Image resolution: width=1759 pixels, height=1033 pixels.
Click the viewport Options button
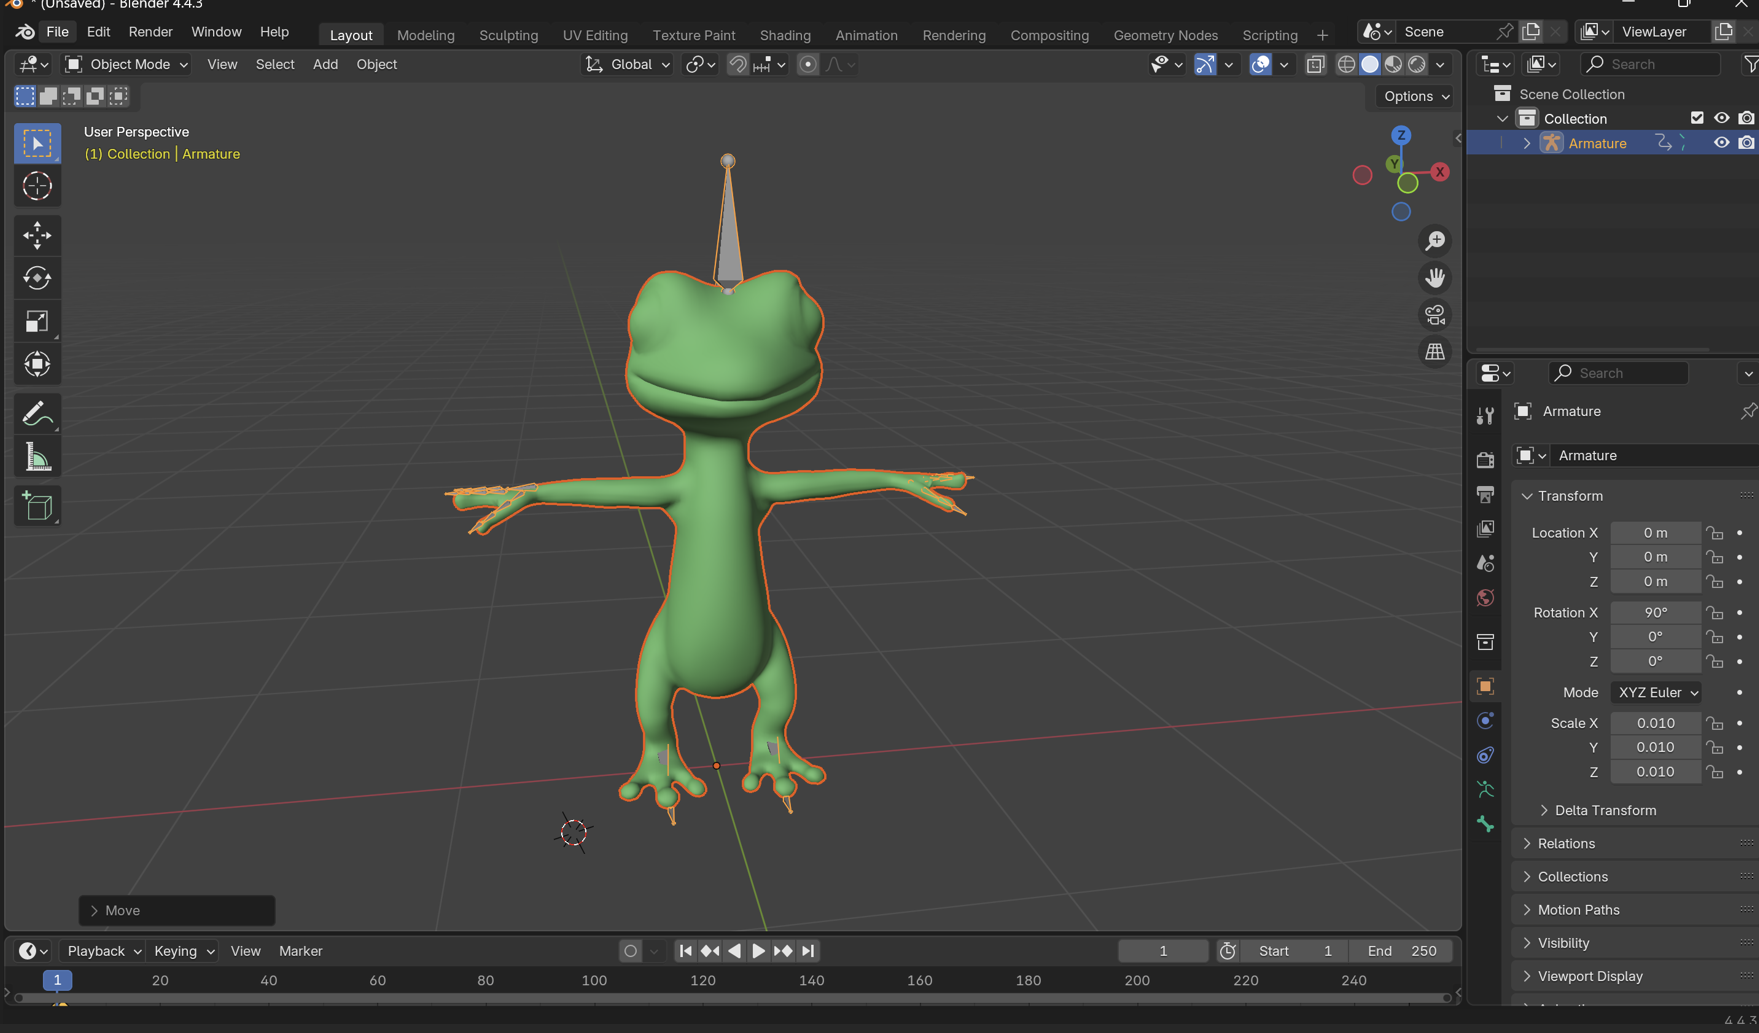pos(1416,96)
